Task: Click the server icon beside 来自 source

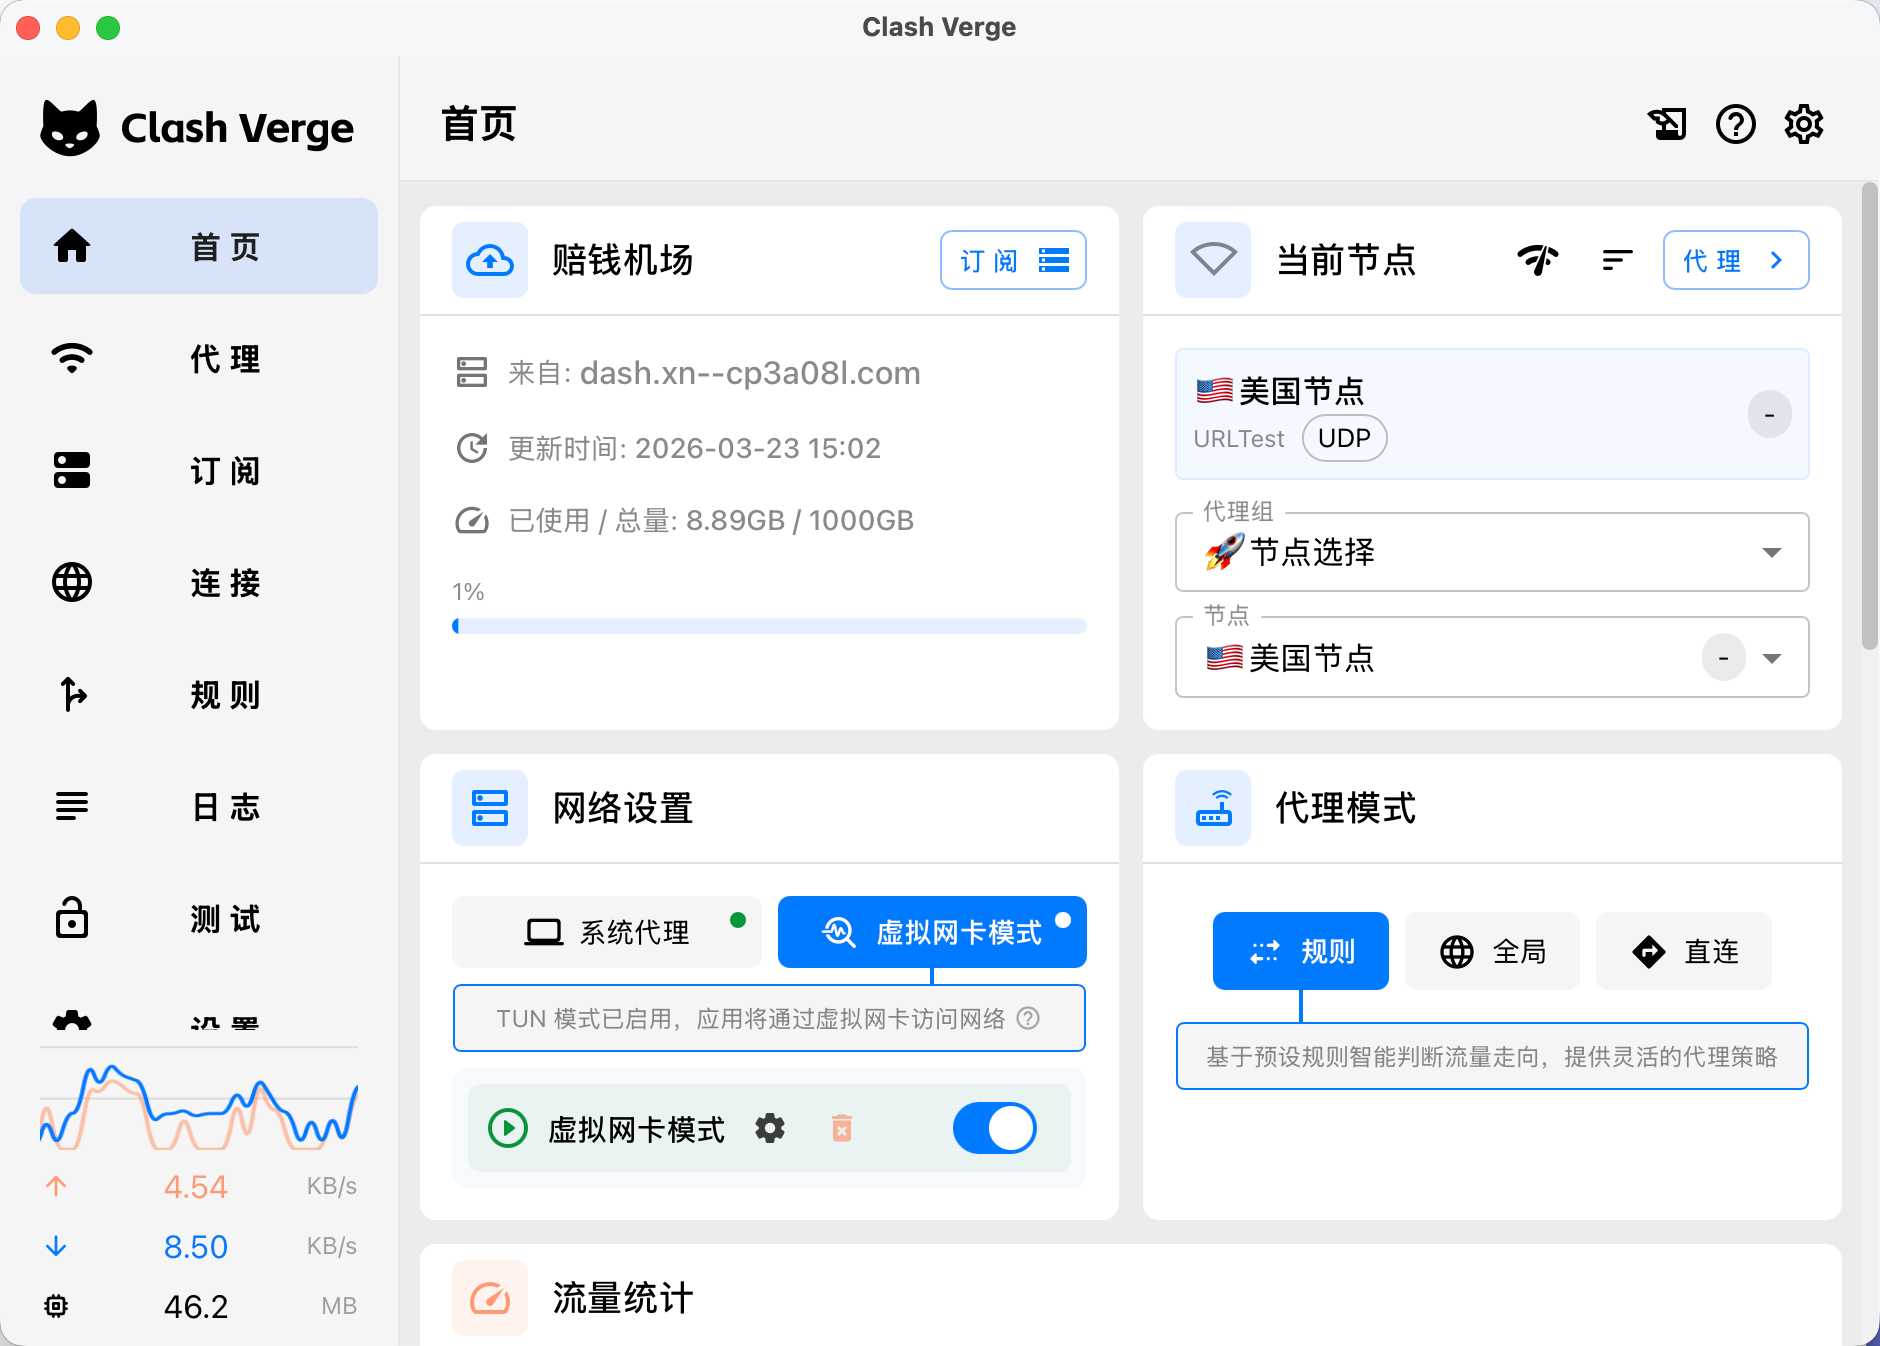Action: [x=472, y=373]
